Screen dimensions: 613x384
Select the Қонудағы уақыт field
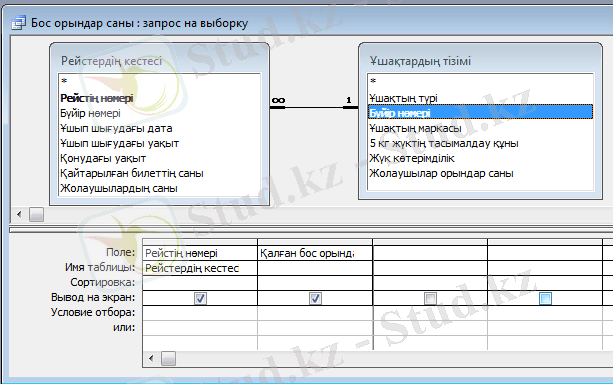pyautogui.click(x=159, y=158)
